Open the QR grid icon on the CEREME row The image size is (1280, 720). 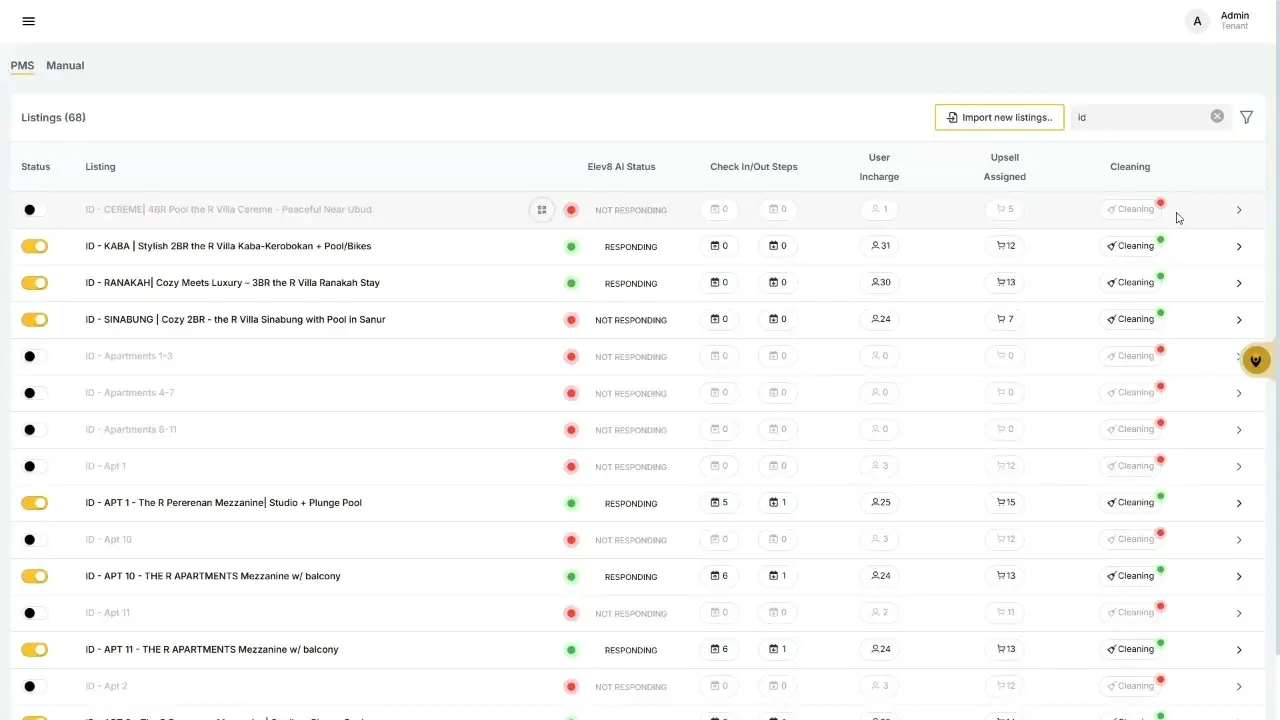(x=542, y=210)
